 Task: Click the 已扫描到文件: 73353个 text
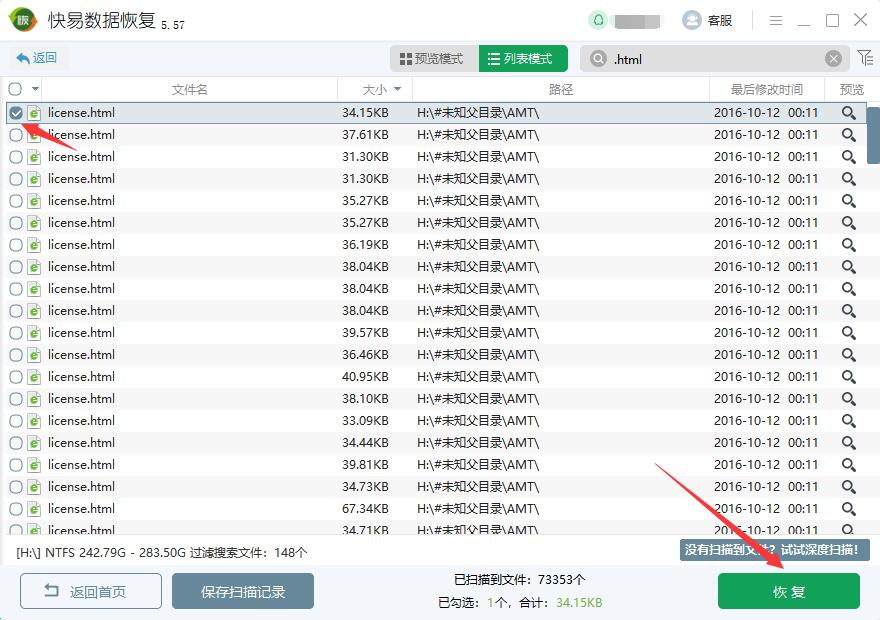pos(519,580)
